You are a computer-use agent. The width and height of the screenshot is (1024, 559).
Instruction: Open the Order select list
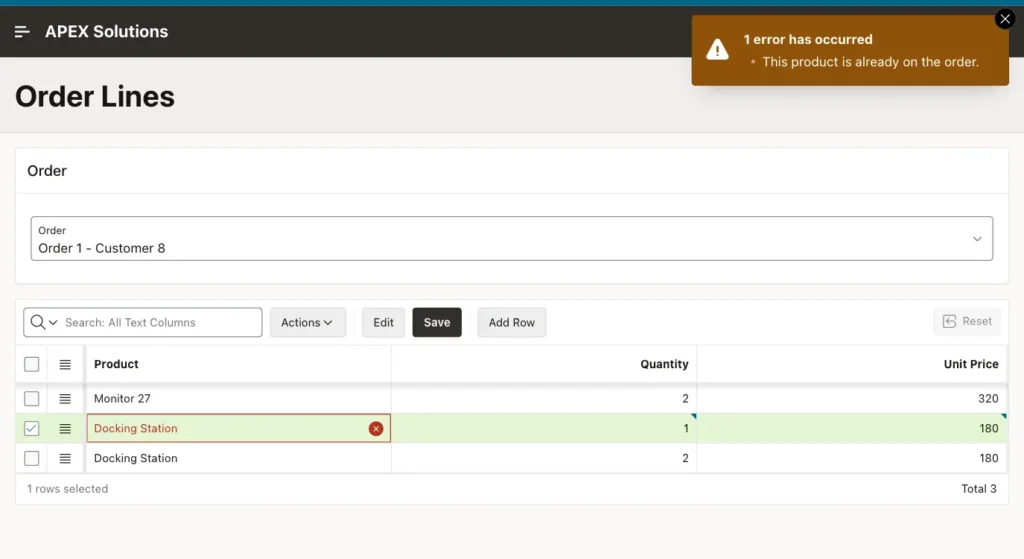512,238
